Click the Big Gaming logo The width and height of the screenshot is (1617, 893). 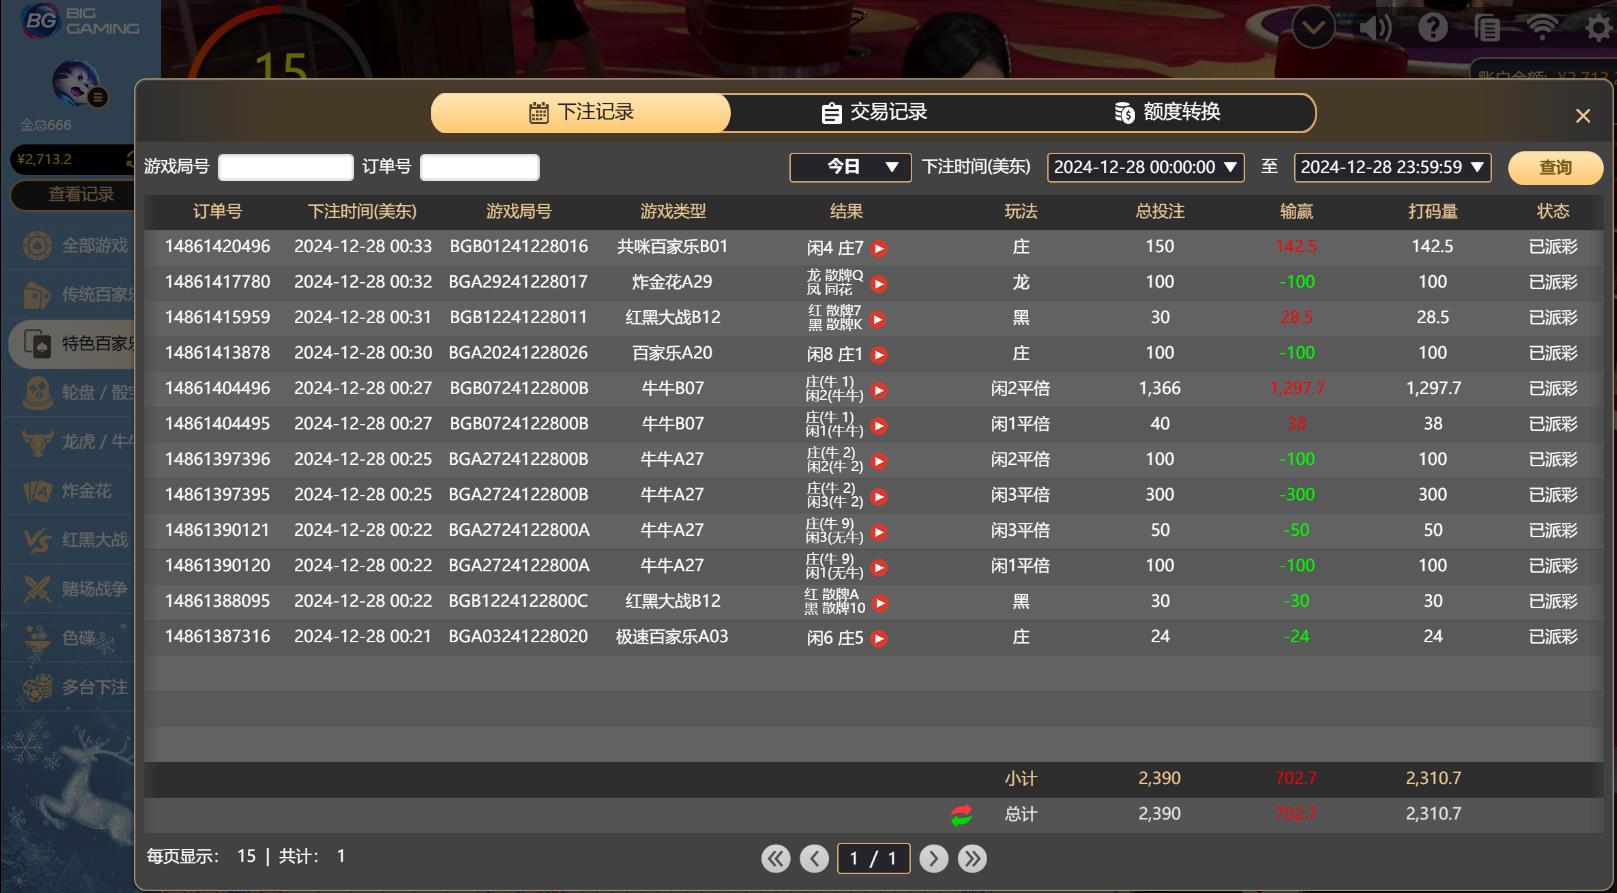click(x=80, y=21)
